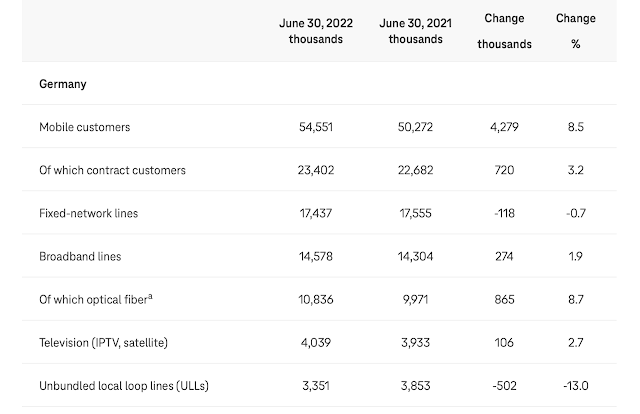Click the -502 unbundled loop change value
Screen dimensions: 640x414
[504, 386]
